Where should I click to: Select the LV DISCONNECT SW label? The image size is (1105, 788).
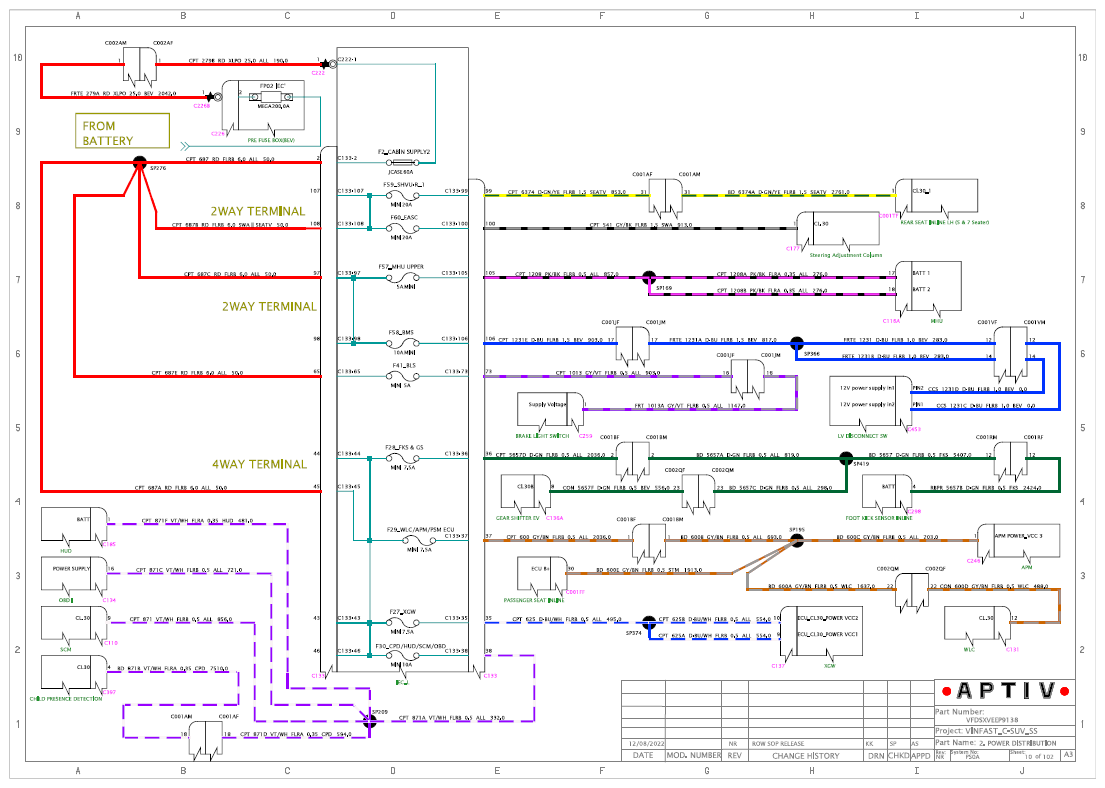point(862,436)
